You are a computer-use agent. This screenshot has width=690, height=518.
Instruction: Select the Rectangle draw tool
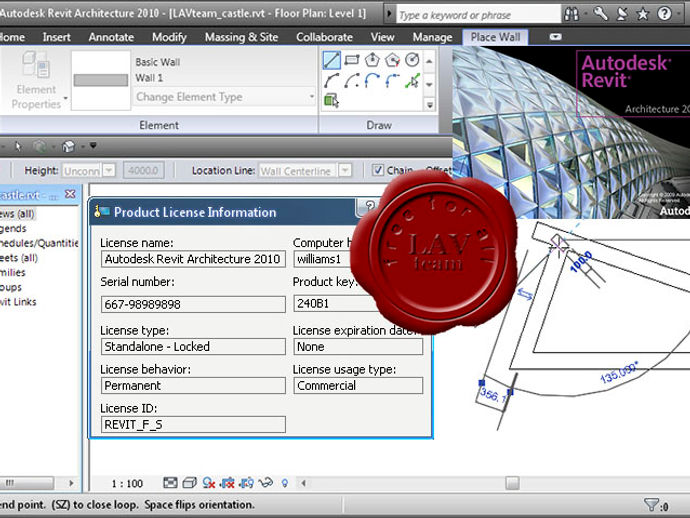coord(352,59)
